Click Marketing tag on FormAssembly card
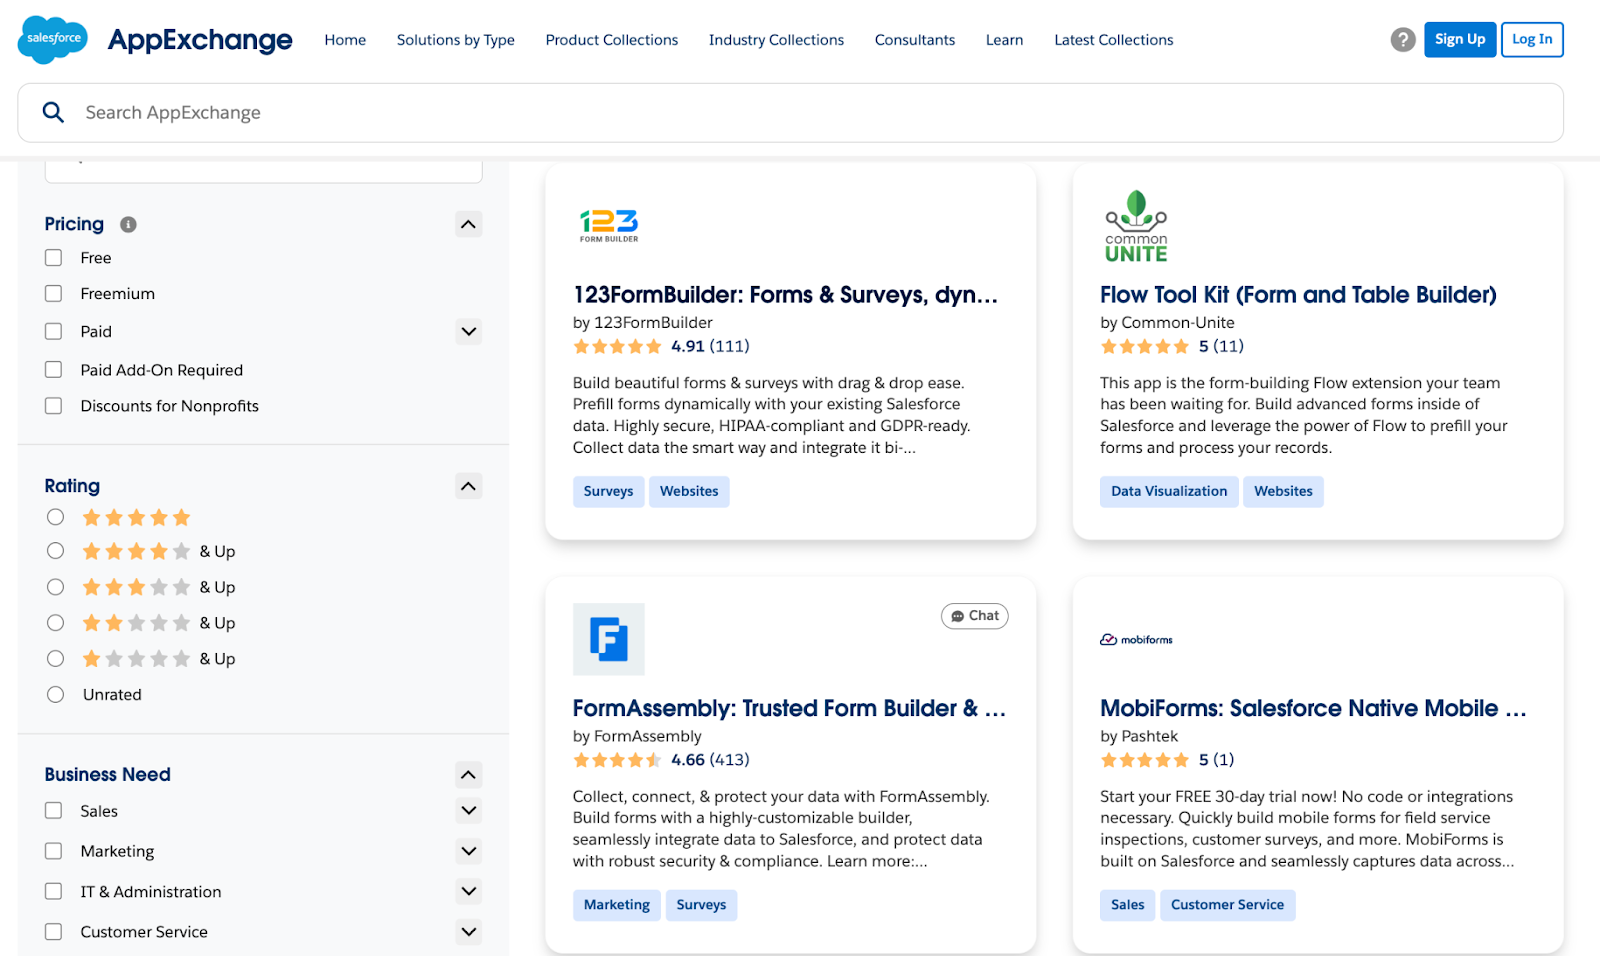This screenshot has height=956, width=1600. [617, 905]
